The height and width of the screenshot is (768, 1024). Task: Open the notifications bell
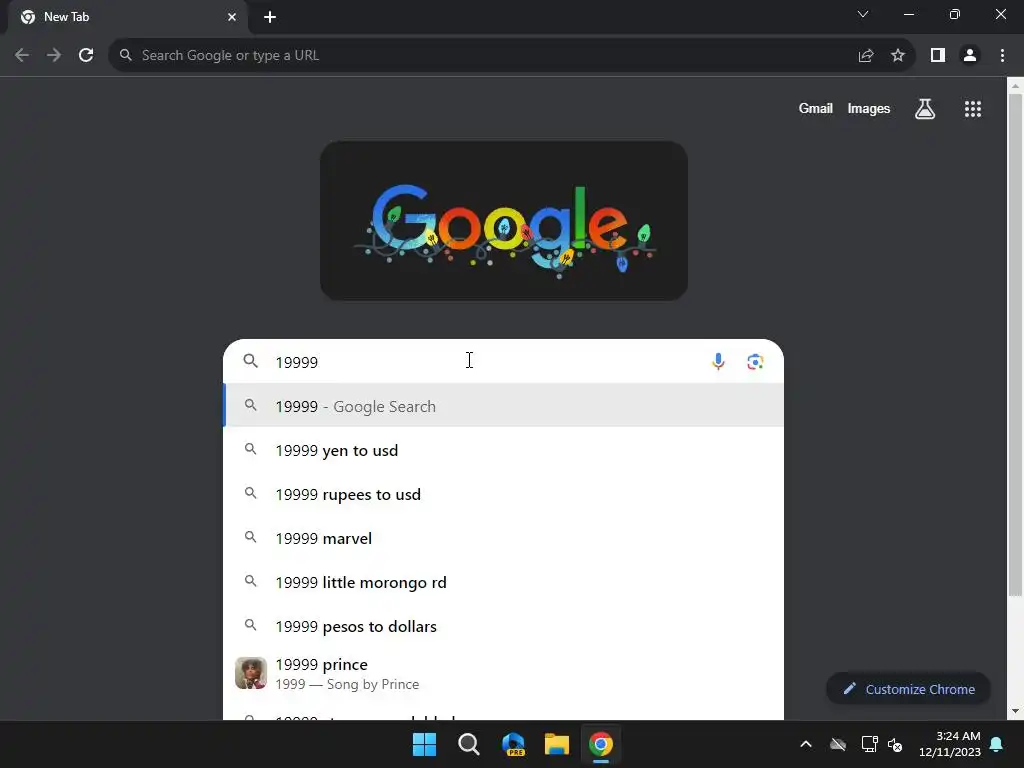[997, 744]
